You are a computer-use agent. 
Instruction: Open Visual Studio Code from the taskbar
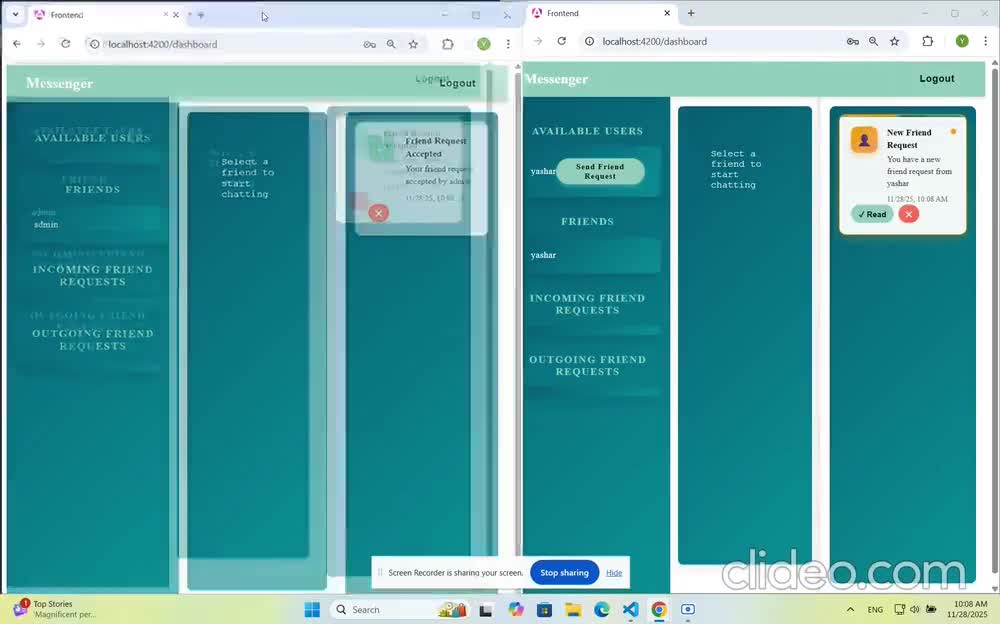(630, 609)
